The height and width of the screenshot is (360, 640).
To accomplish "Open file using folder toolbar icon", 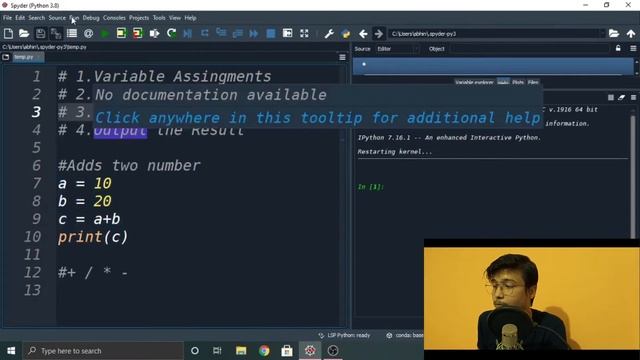I will click(x=24, y=33).
